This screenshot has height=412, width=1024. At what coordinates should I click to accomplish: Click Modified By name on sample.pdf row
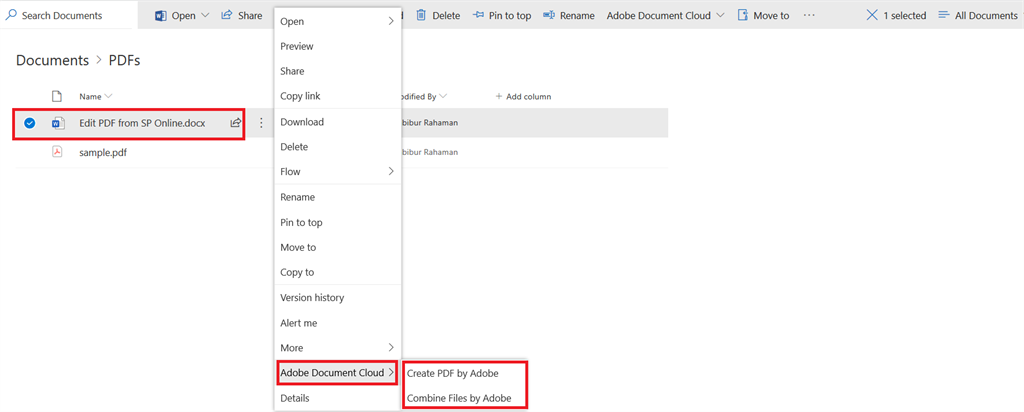429,152
